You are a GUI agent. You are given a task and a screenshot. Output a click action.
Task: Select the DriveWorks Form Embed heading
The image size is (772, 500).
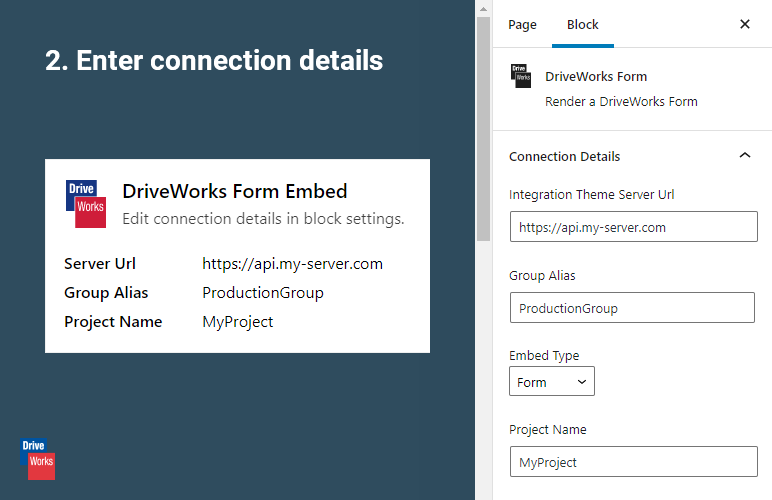[235, 191]
